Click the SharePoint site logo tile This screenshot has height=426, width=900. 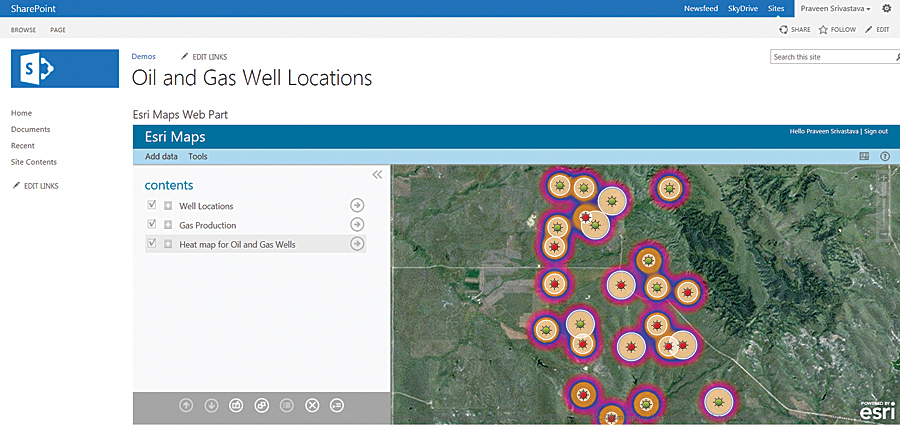(65, 68)
